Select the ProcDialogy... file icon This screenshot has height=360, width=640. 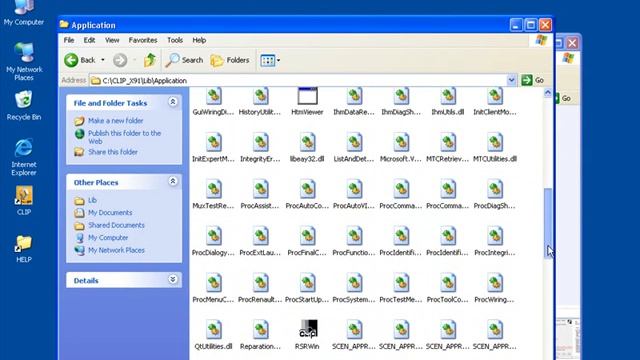pyautogui.click(x=213, y=236)
